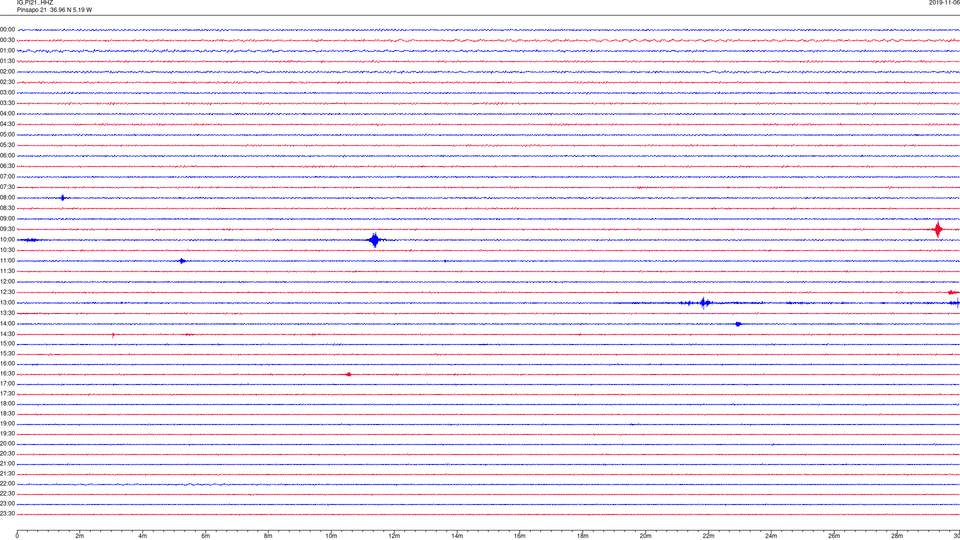Screen dimensions: 960x540
Task: Click the 22m tick label on time axis
Action: pos(708,536)
